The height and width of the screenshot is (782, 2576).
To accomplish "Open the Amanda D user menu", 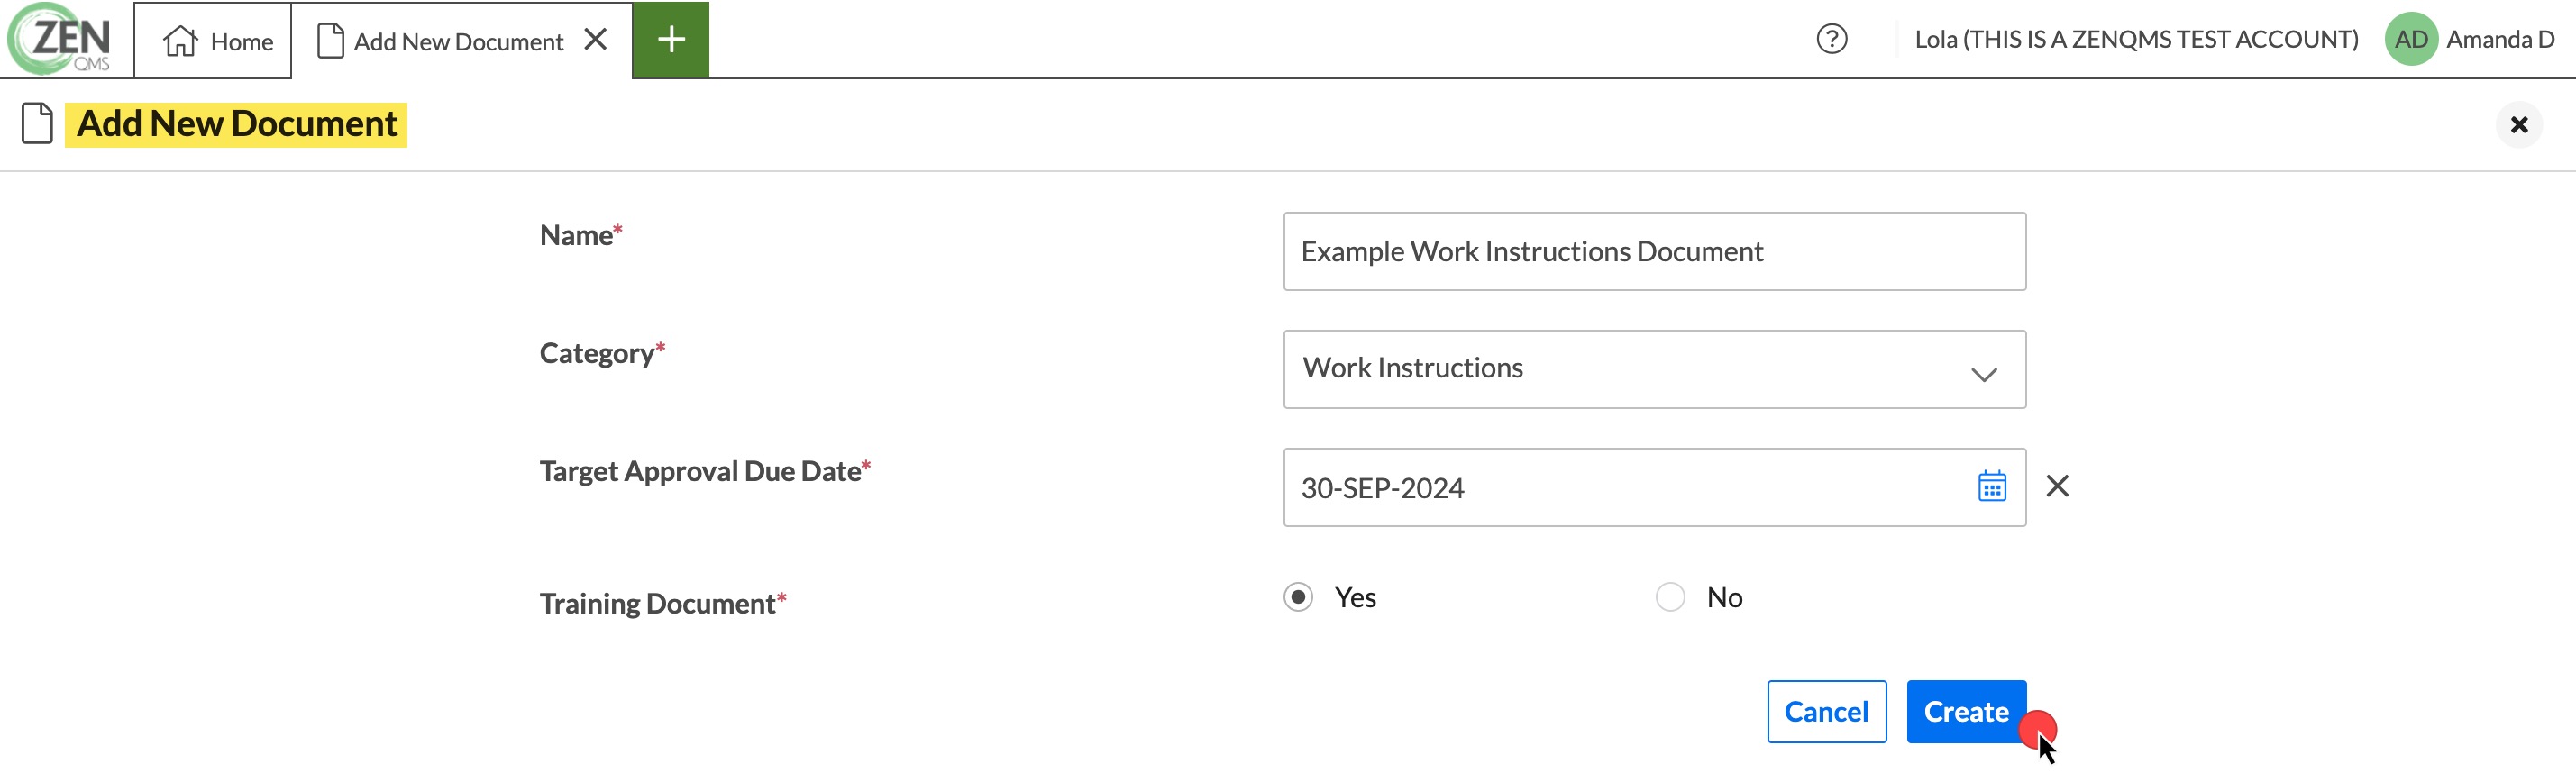I will click(x=2499, y=39).
